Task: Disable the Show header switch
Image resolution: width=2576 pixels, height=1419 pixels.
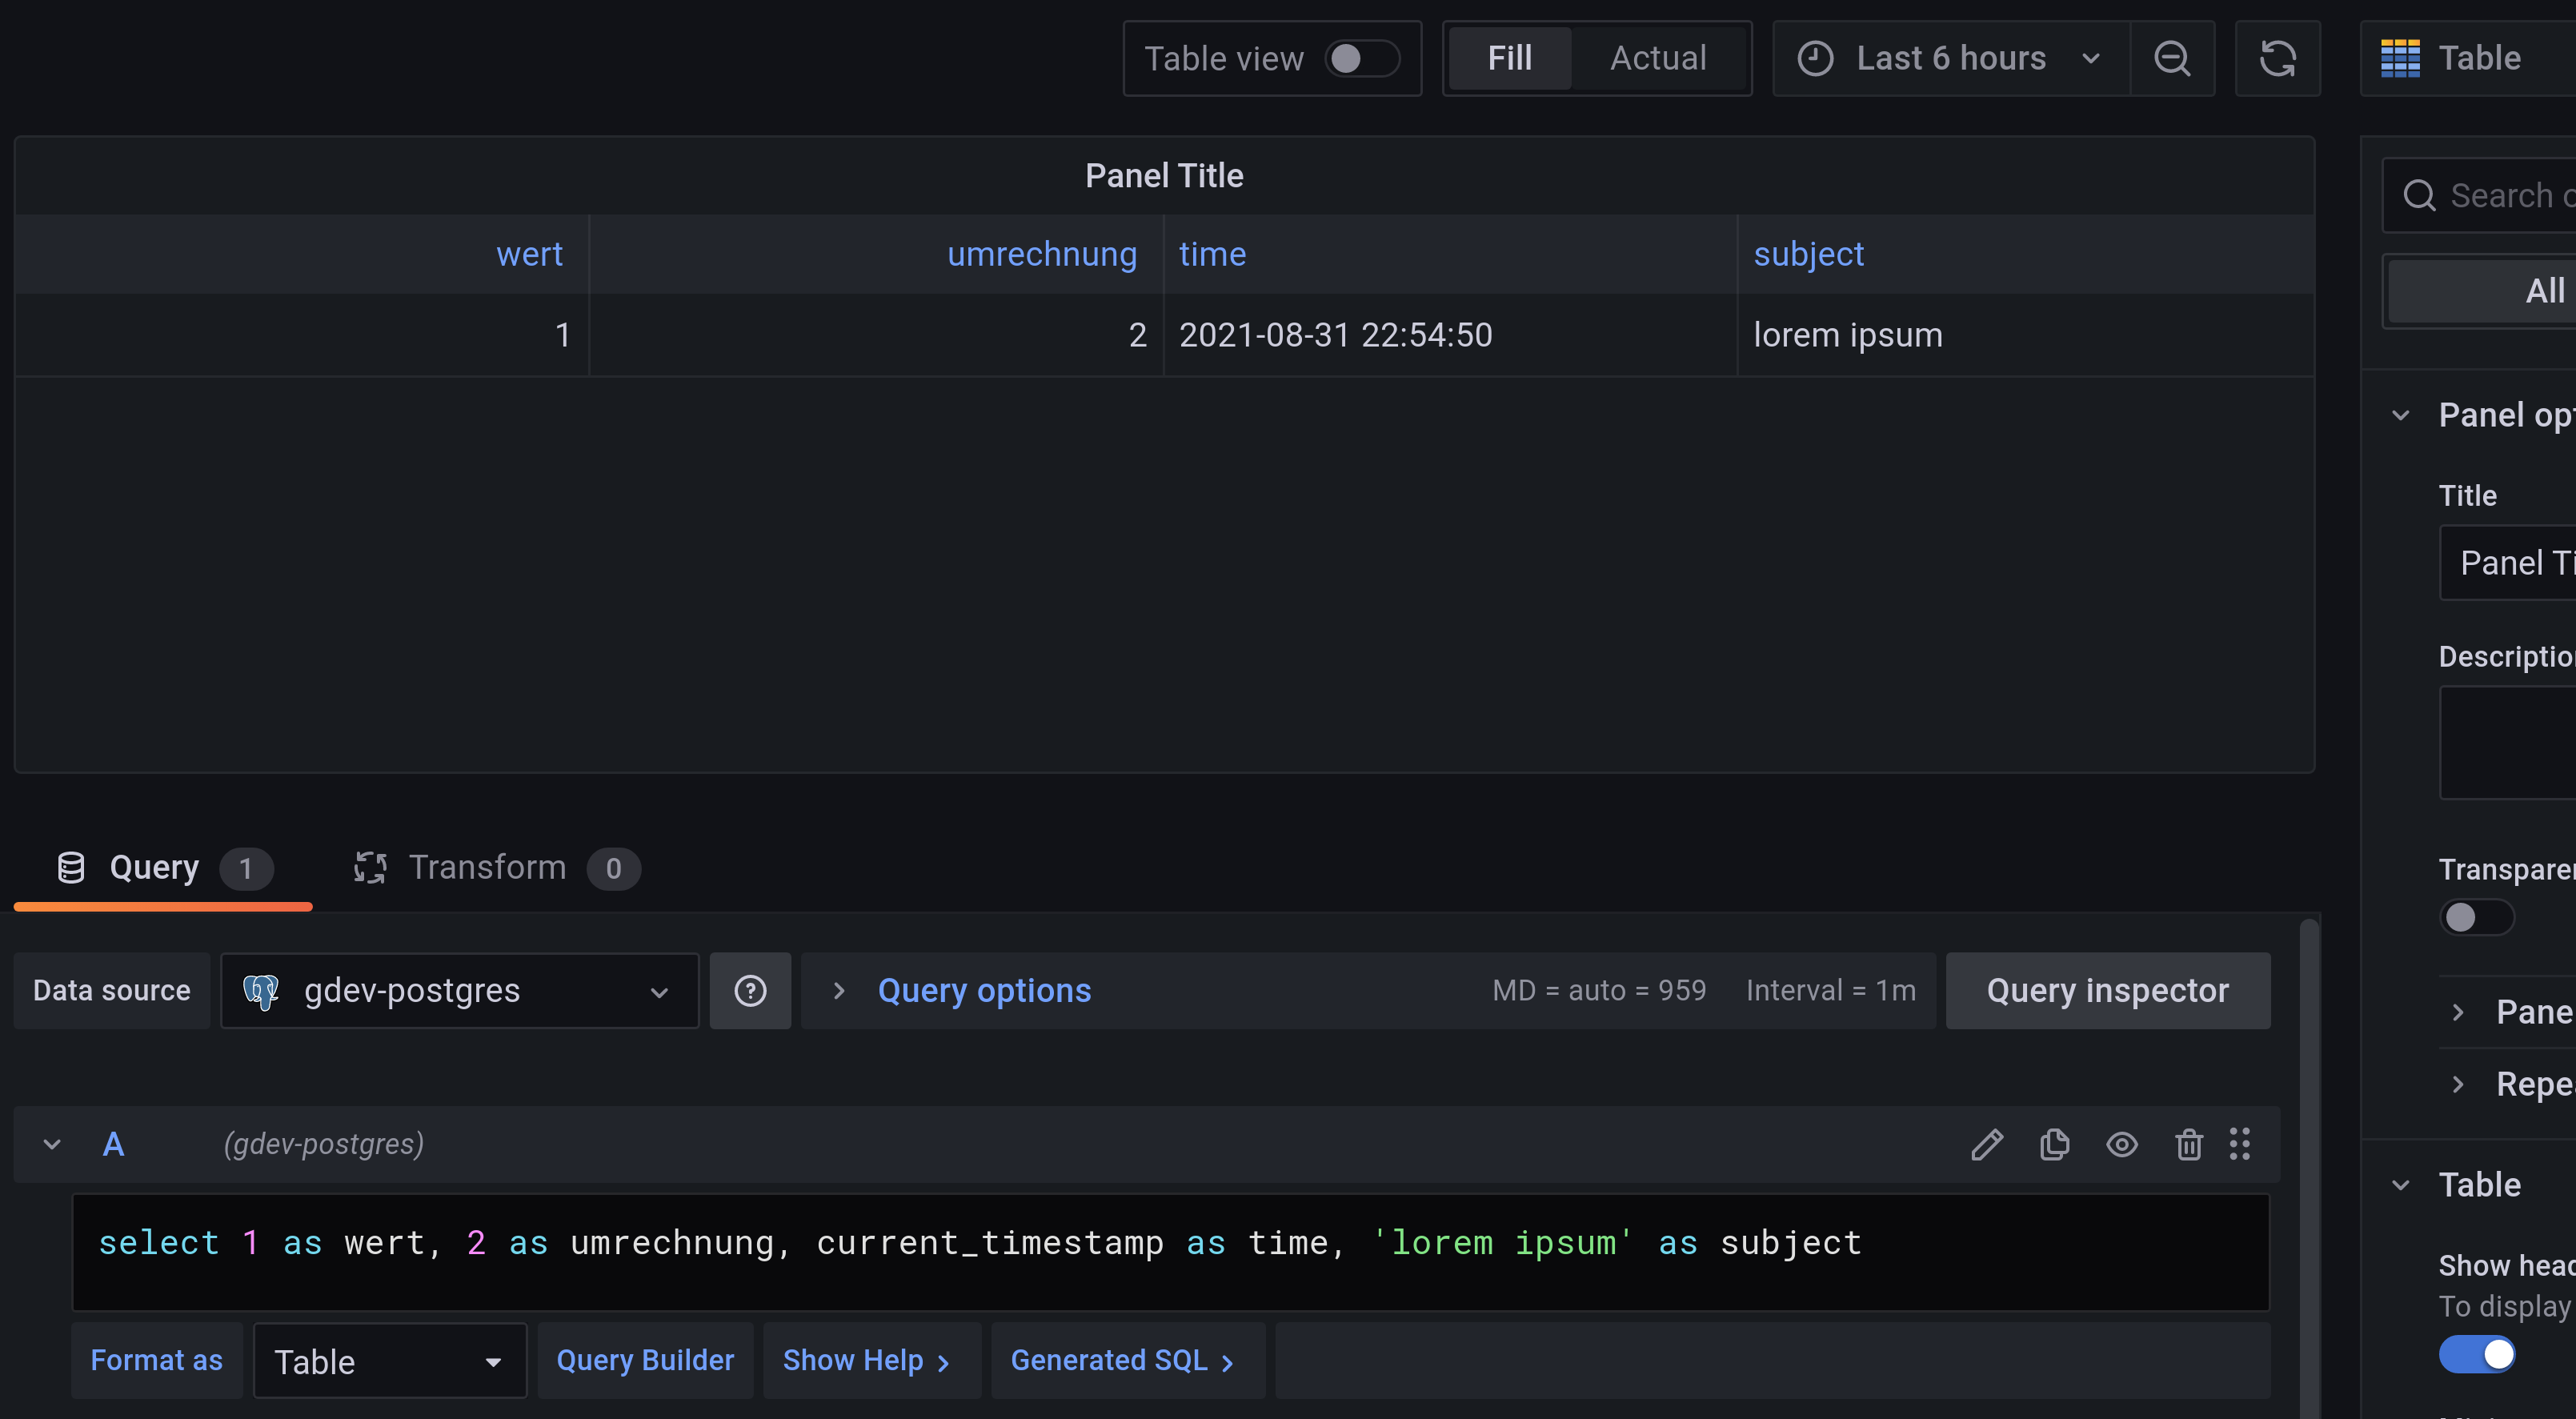Action: [x=2475, y=1354]
